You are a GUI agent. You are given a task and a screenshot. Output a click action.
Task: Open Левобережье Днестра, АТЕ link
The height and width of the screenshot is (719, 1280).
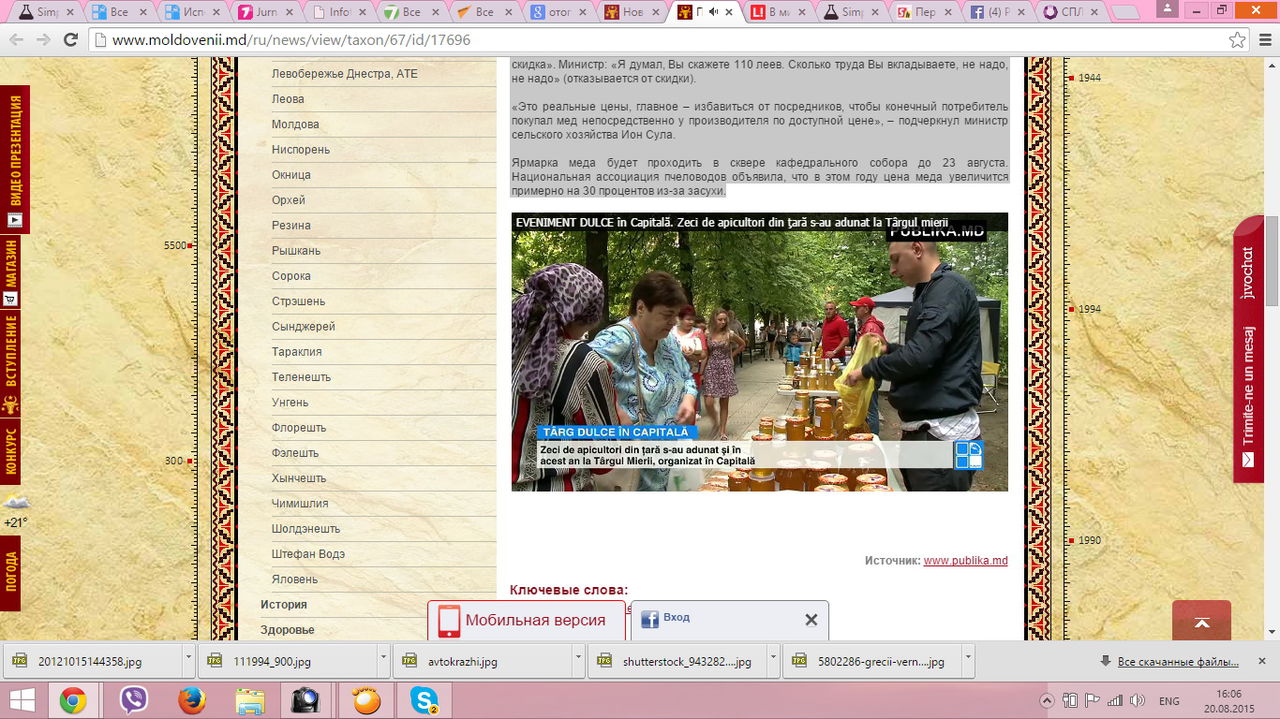[345, 74]
